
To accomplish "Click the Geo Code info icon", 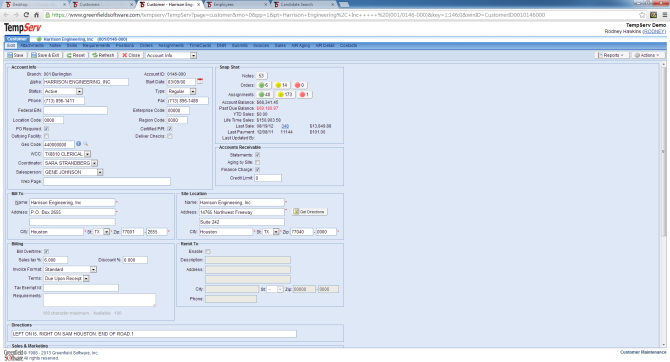I will point(79,144).
